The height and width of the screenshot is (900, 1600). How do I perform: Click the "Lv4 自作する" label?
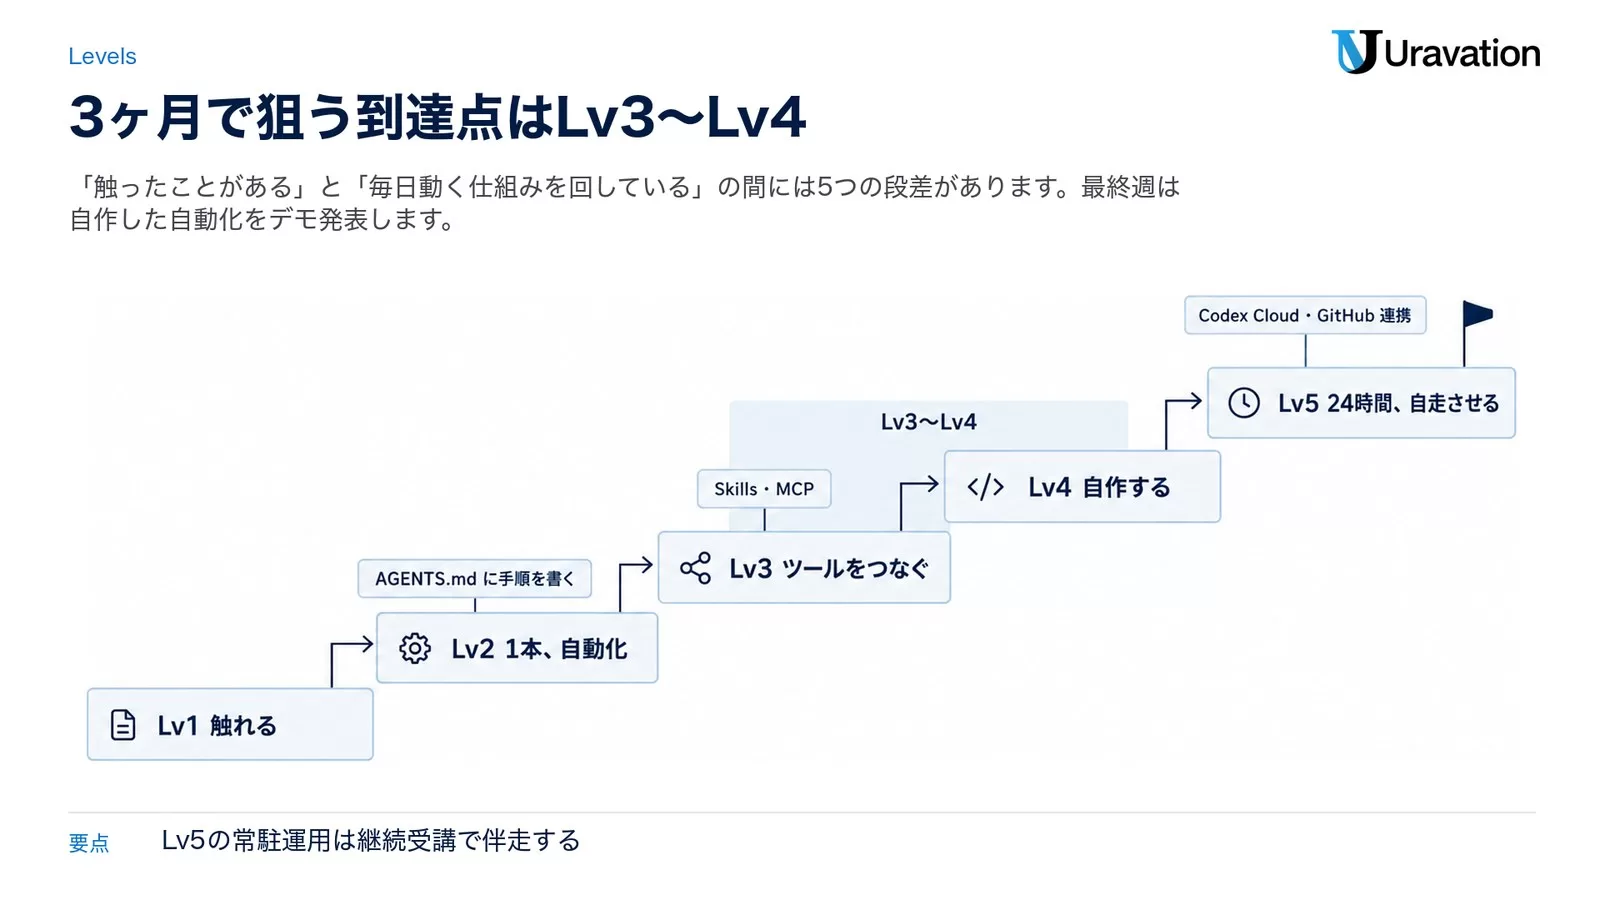(1099, 487)
